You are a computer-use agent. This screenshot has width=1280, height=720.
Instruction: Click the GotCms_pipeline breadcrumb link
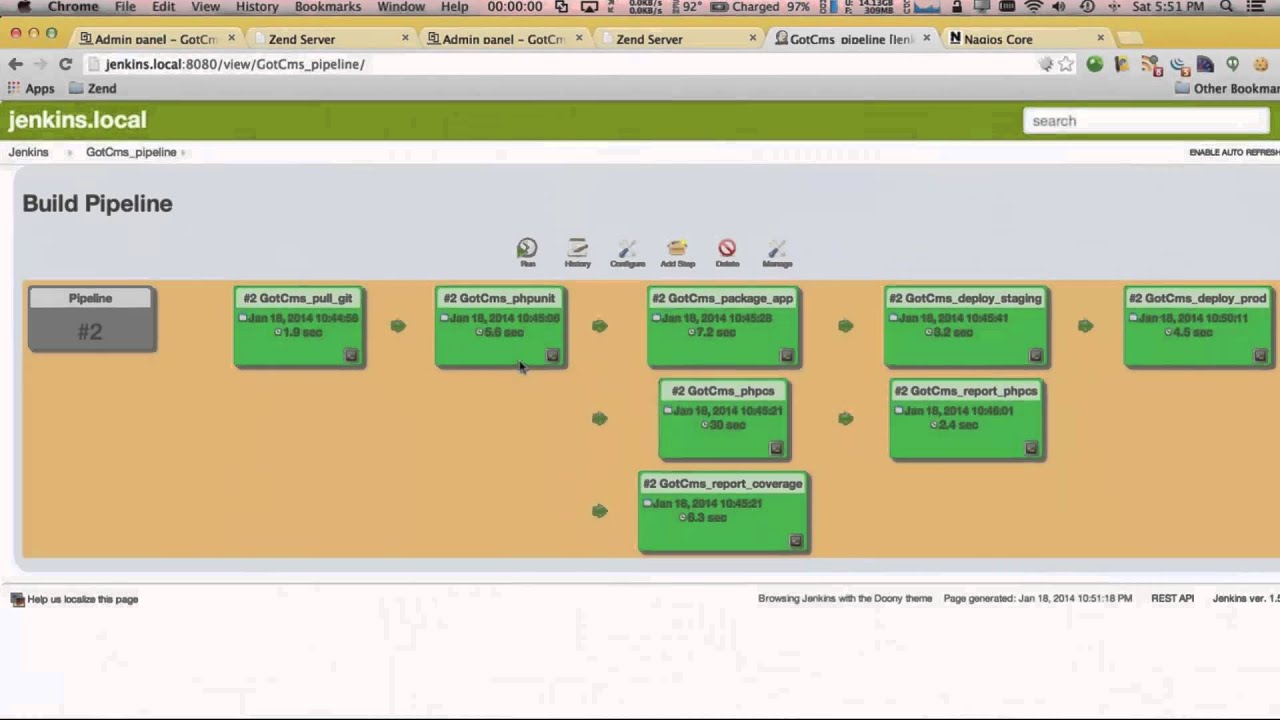pos(131,152)
